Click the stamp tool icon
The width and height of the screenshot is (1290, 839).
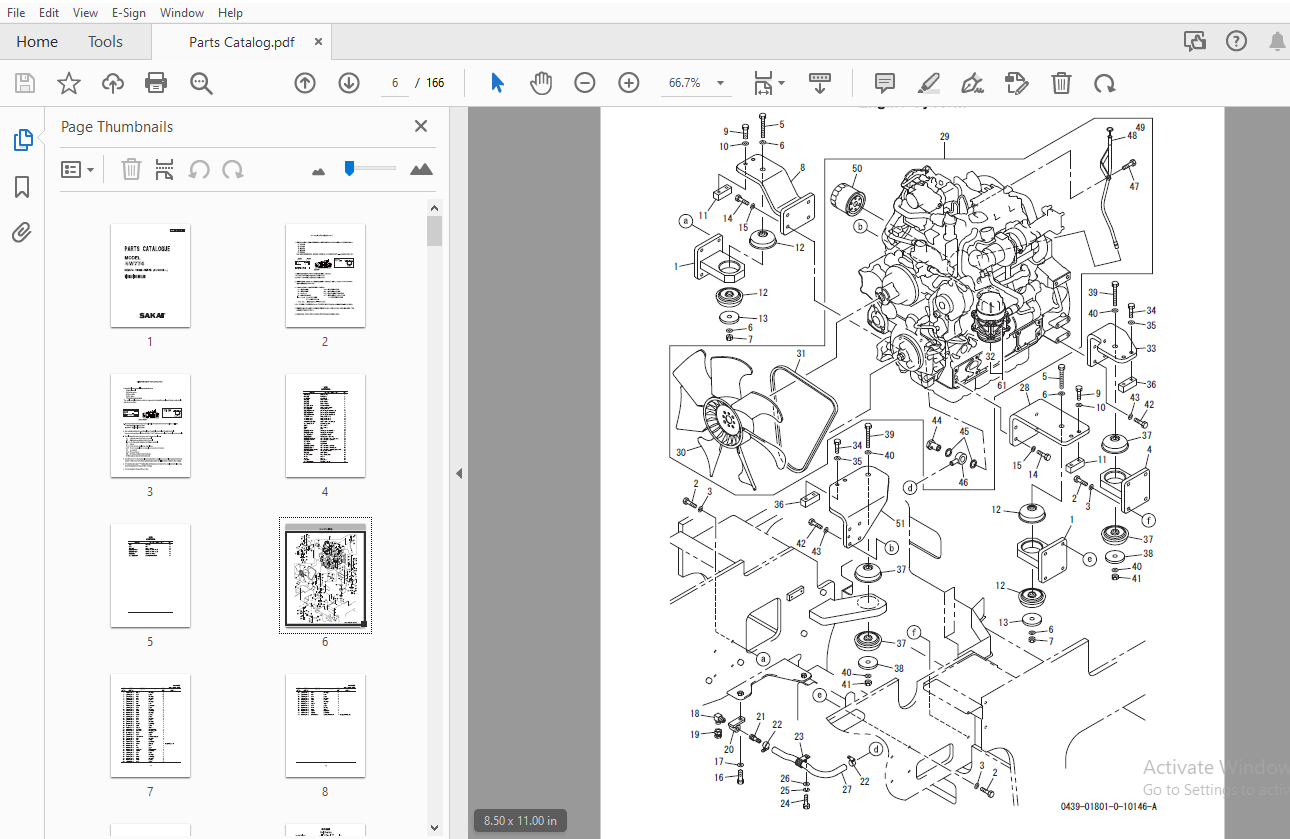[1016, 83]
